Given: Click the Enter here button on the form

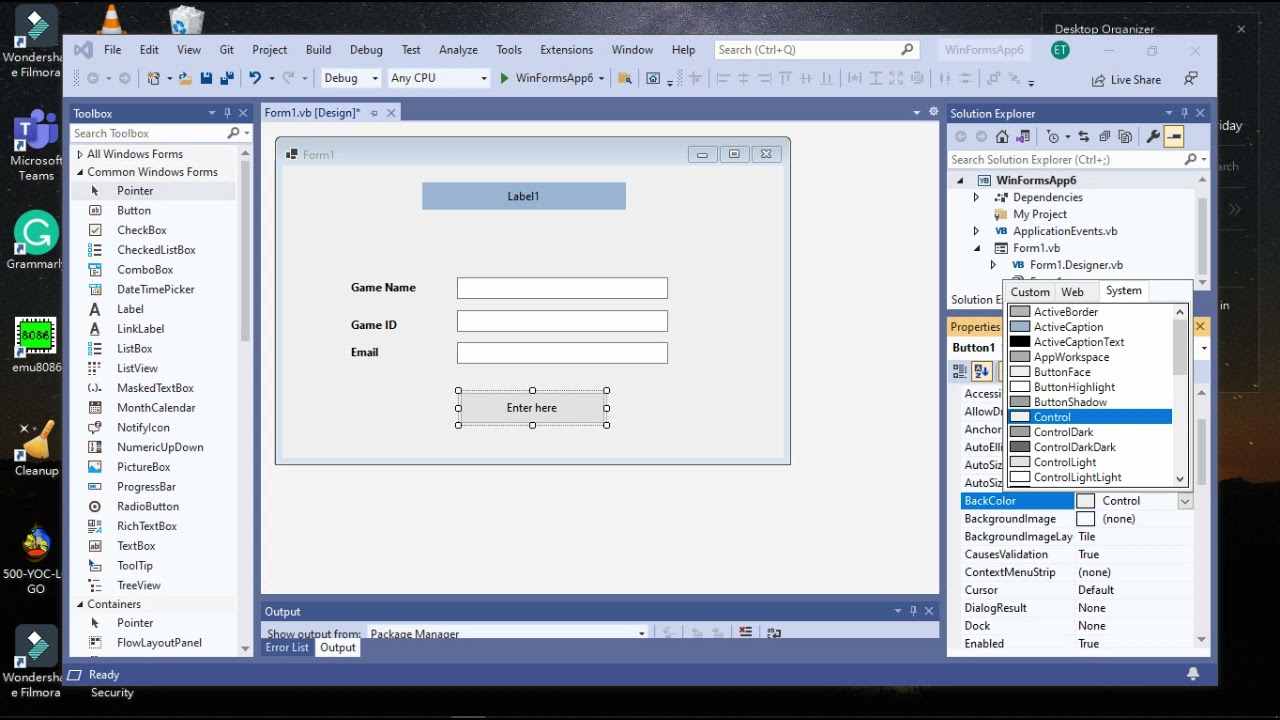Looking at the screenshot, I should click(532, 408).
